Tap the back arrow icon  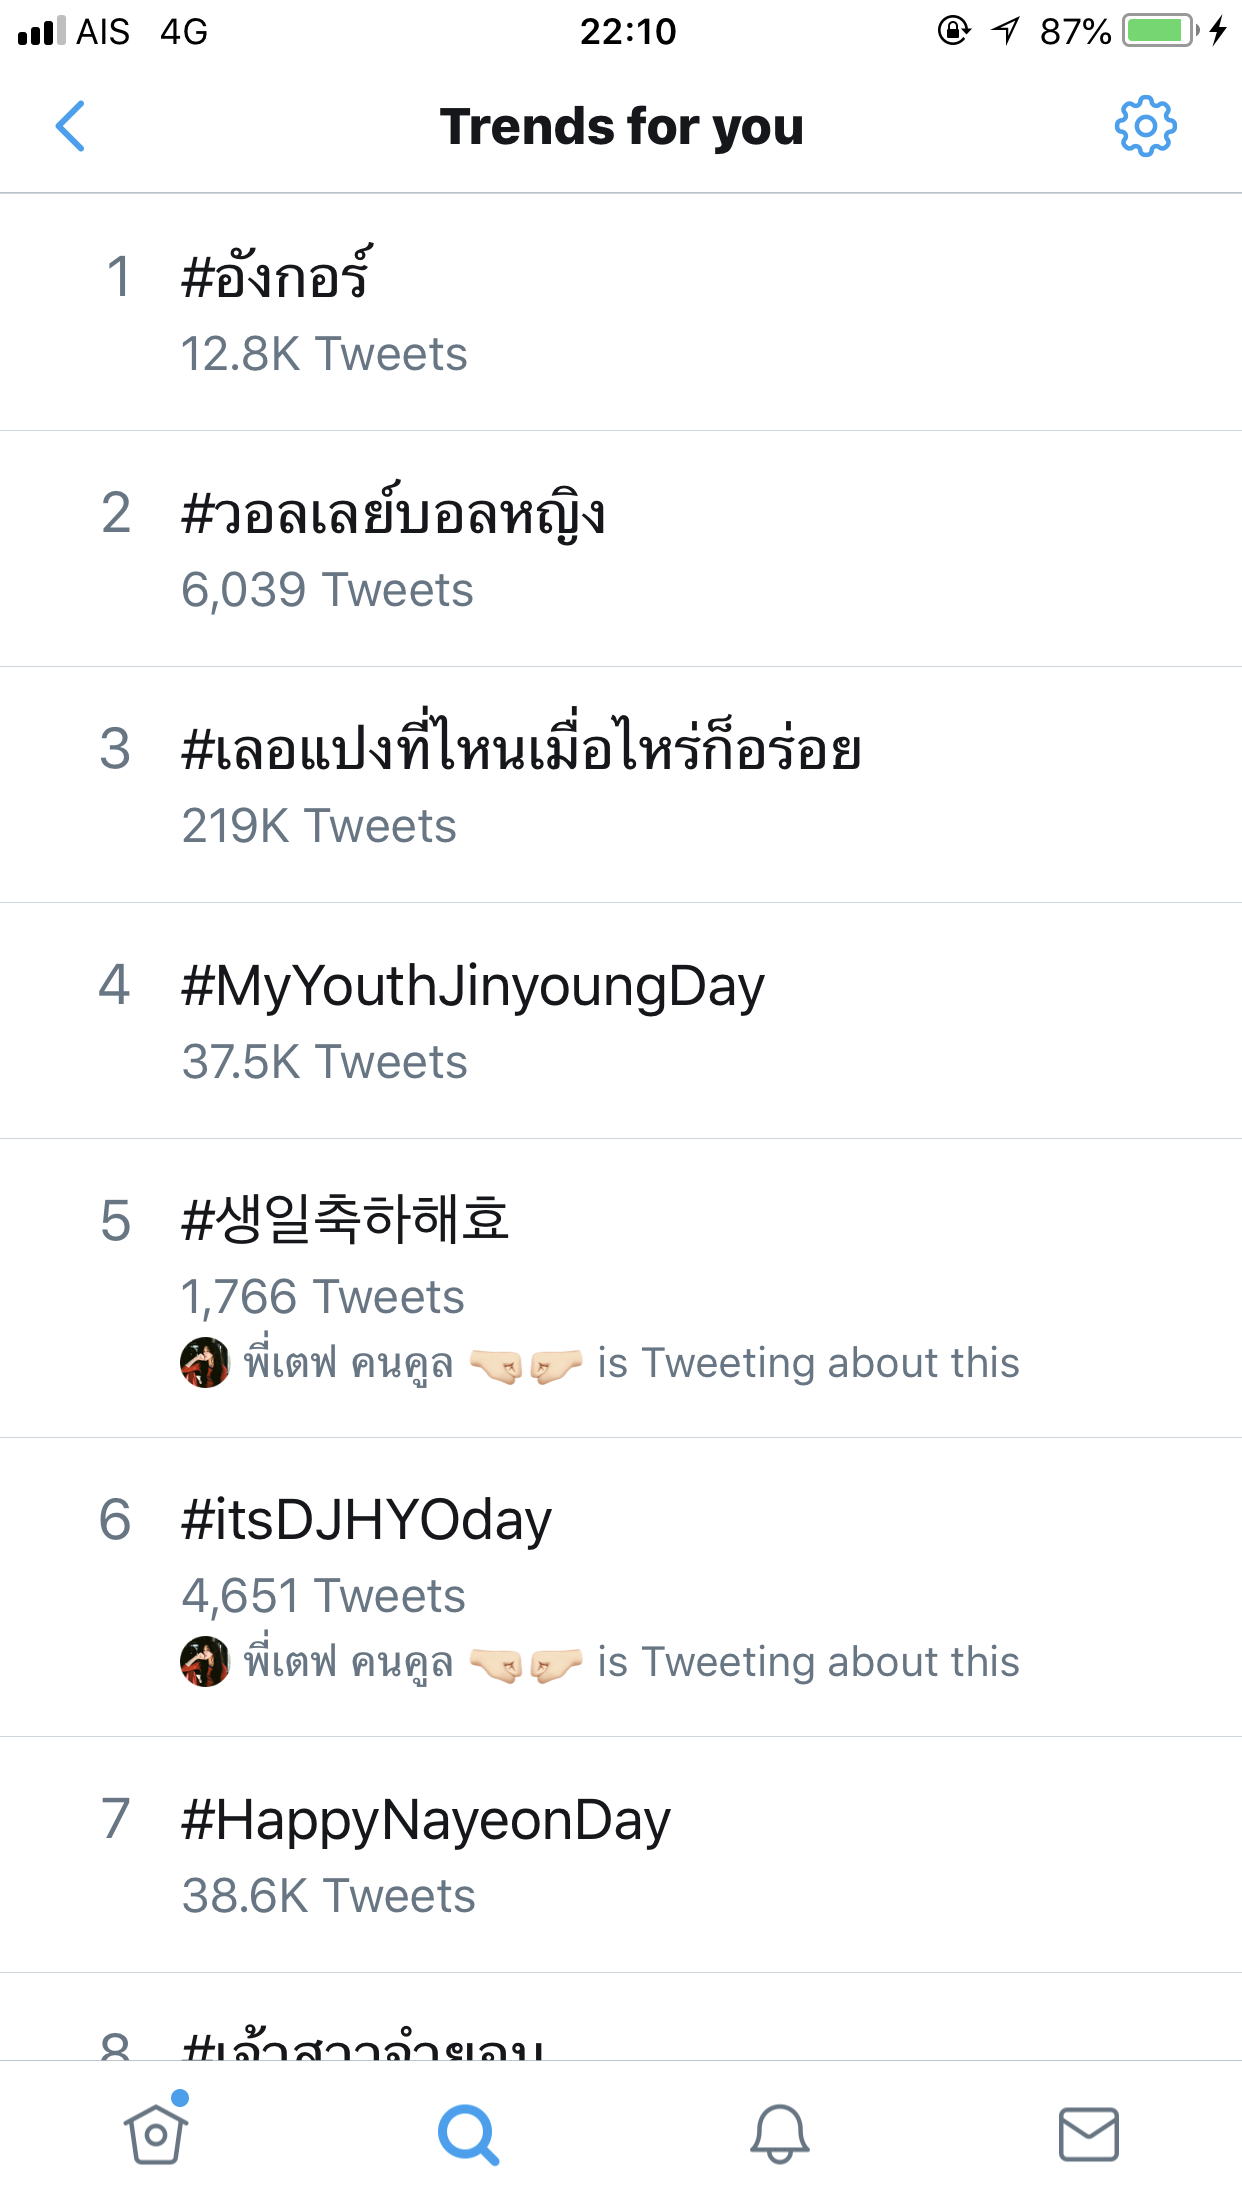(x=70, y=127)
